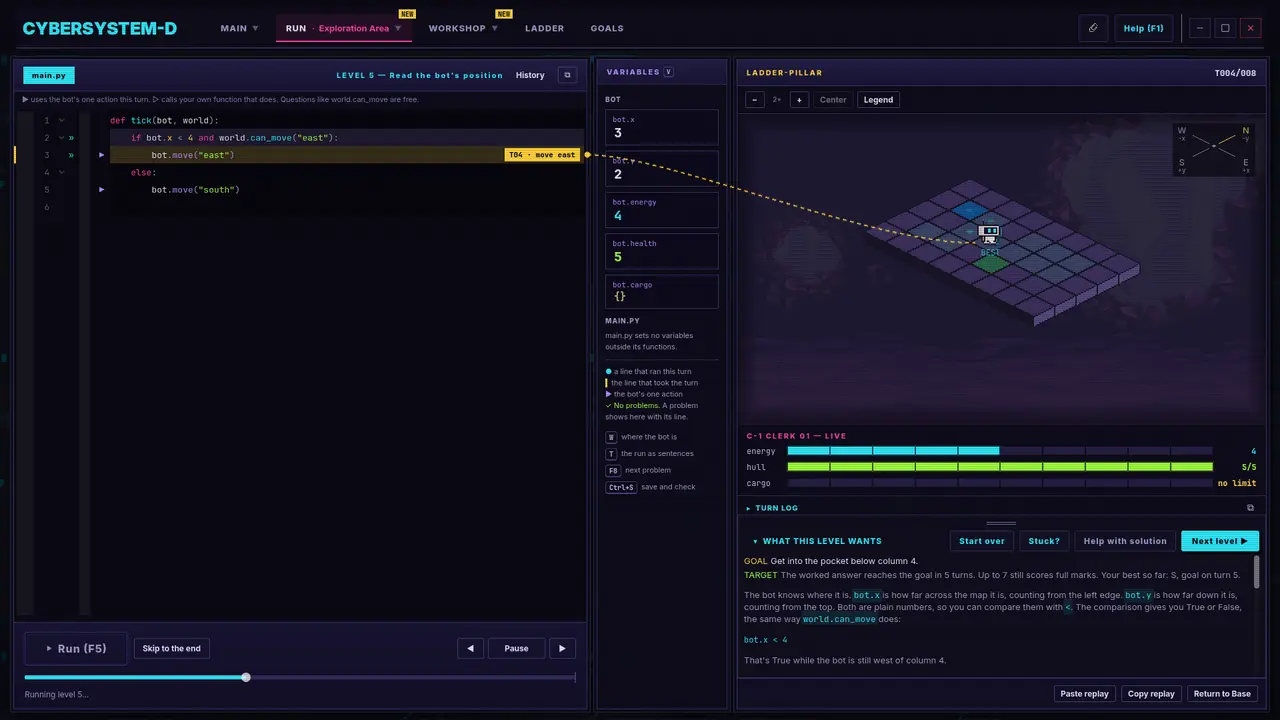
Task: Click the compass widget on the map
Action: (1213, 148)
